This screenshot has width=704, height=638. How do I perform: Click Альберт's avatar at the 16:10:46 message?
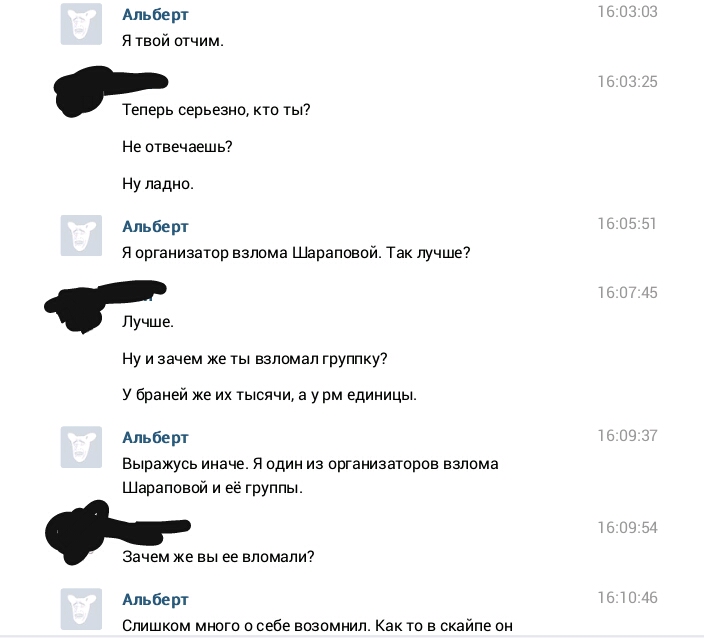pos(81,609)
